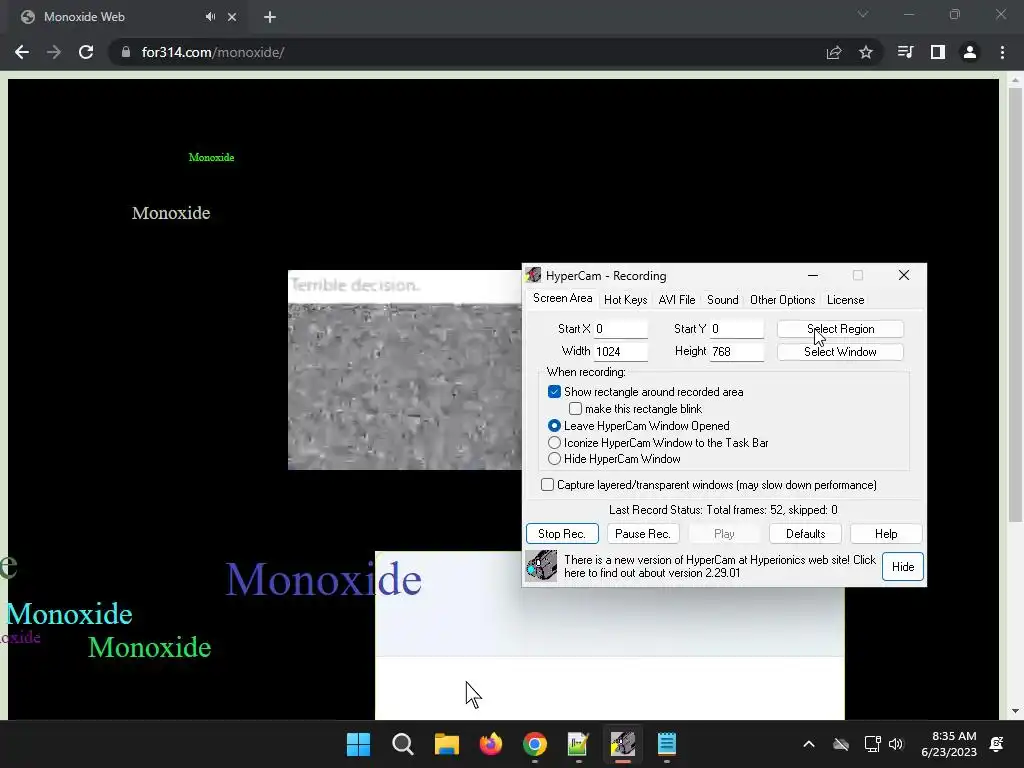Open Windows taskbar search
Image resolution: width=1024 pixels, height=768 pixels.
(402, 744)
